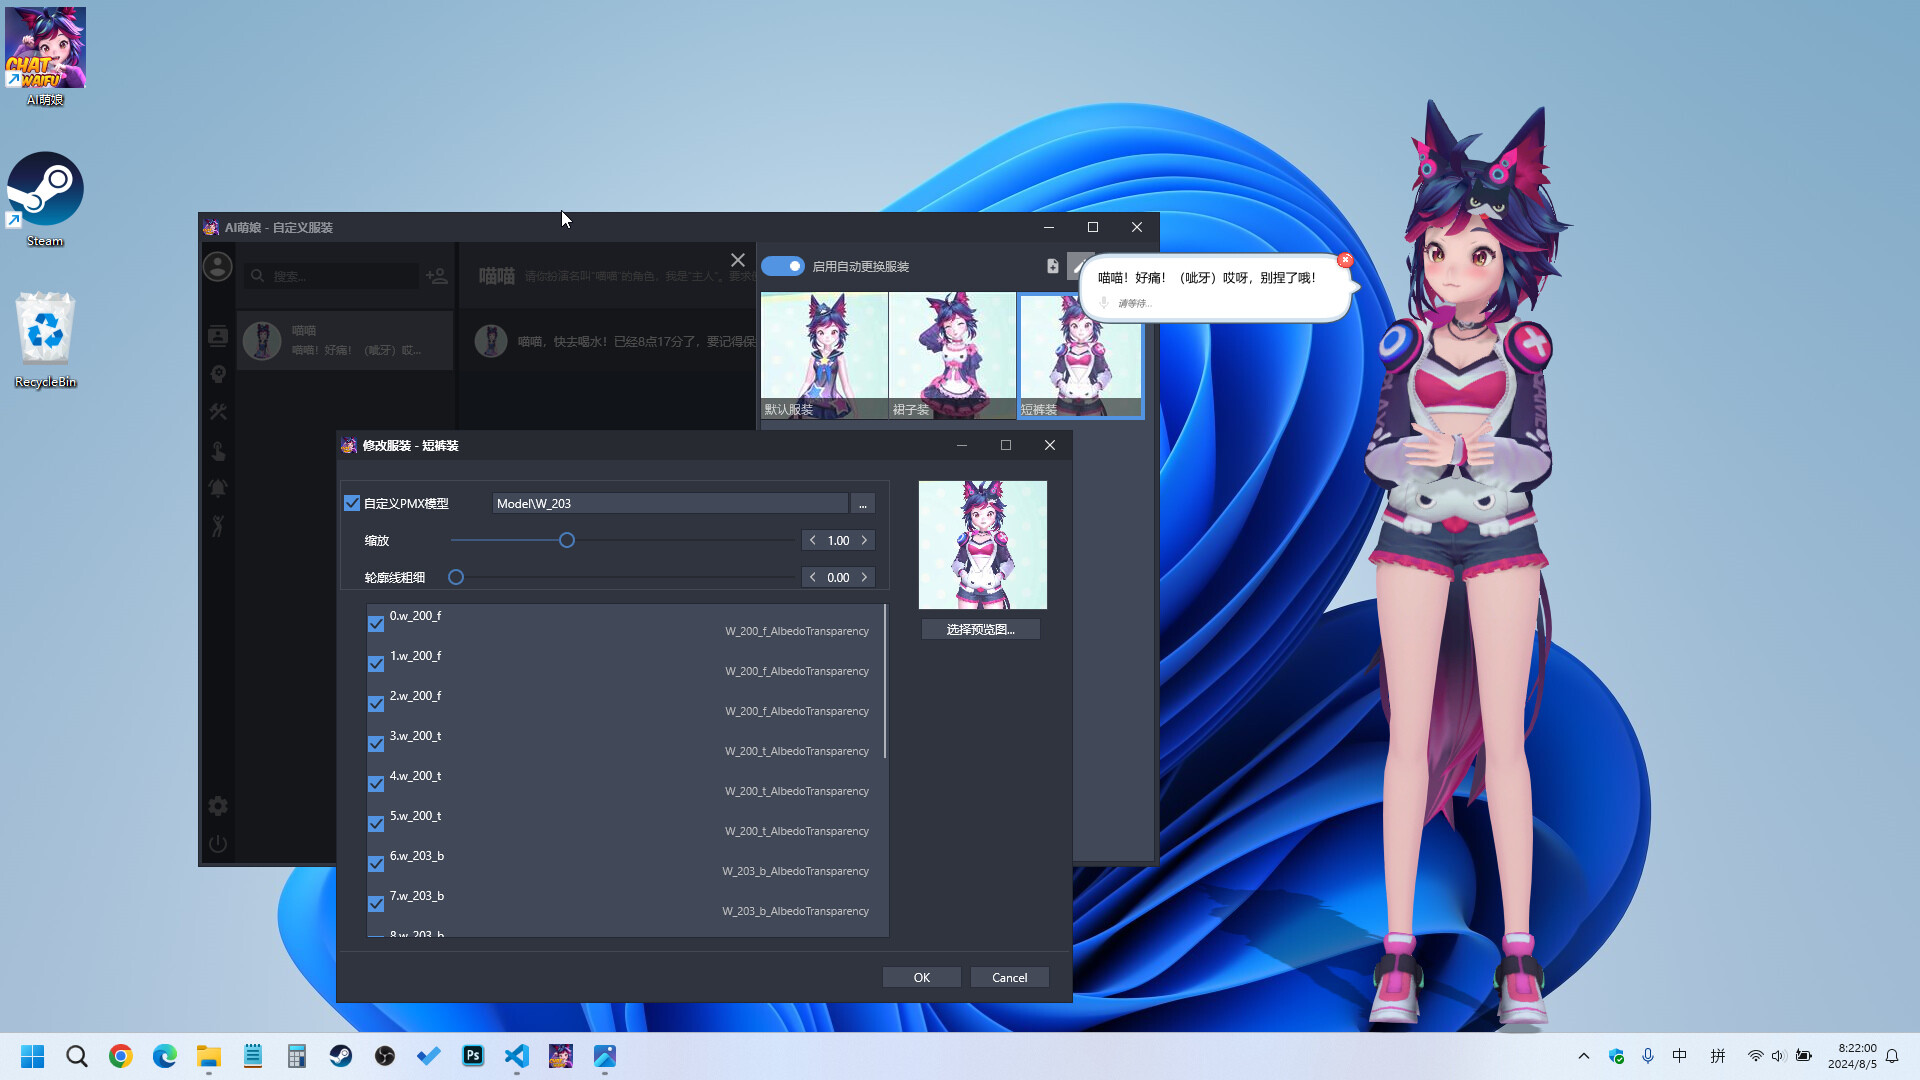The width and height of the screenshot is (1920, 1080).
Task: Open the notification bell icon in sidebar
Action: click(218, 489)
